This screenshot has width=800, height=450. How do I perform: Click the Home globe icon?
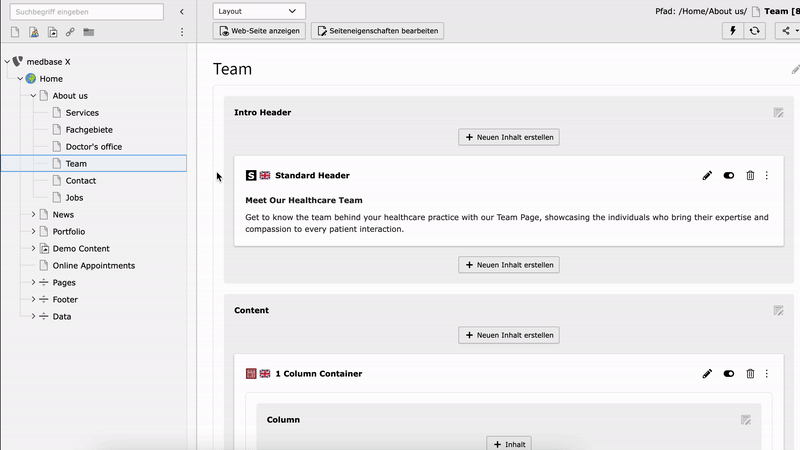coord(31,79)
